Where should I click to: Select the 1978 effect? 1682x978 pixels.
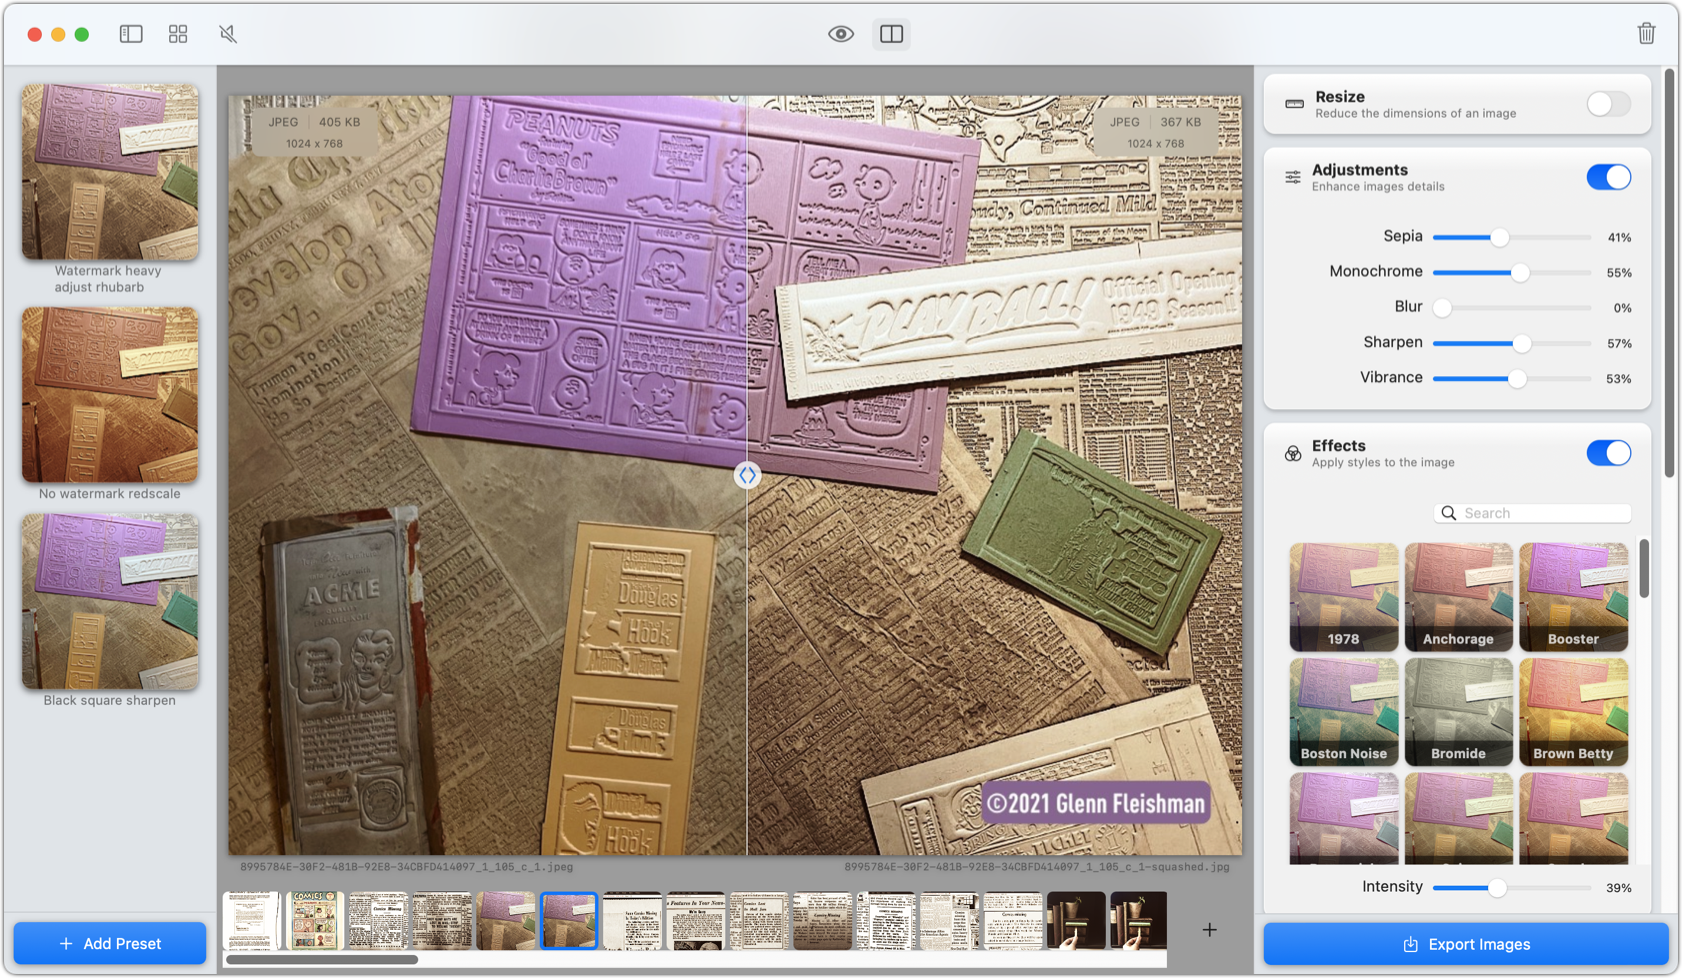[1343, 597]
